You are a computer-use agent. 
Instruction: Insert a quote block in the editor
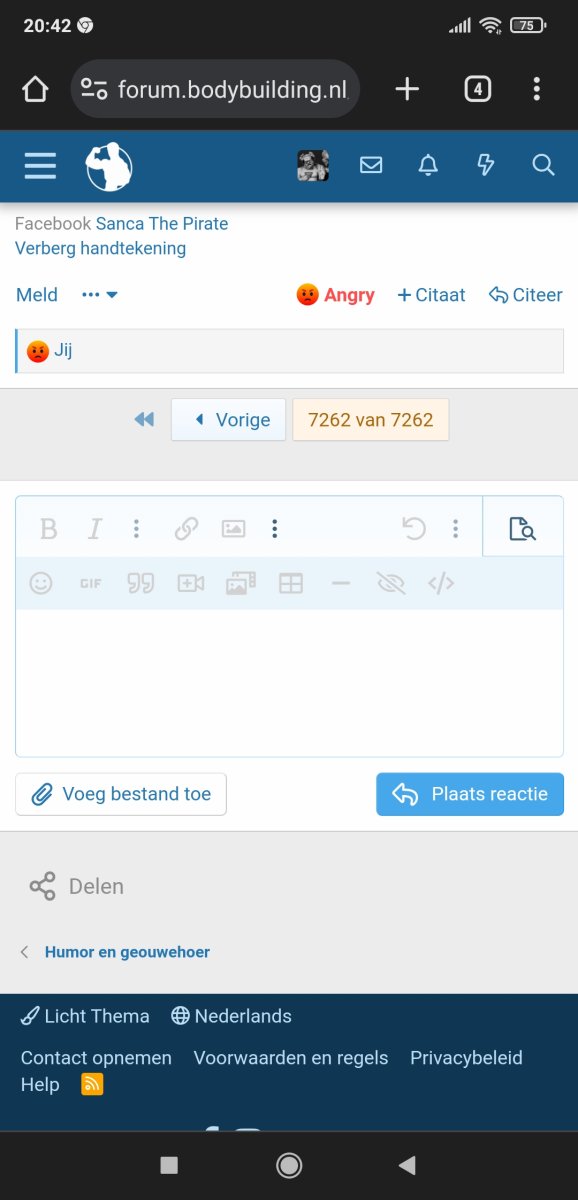pos(141,583)
